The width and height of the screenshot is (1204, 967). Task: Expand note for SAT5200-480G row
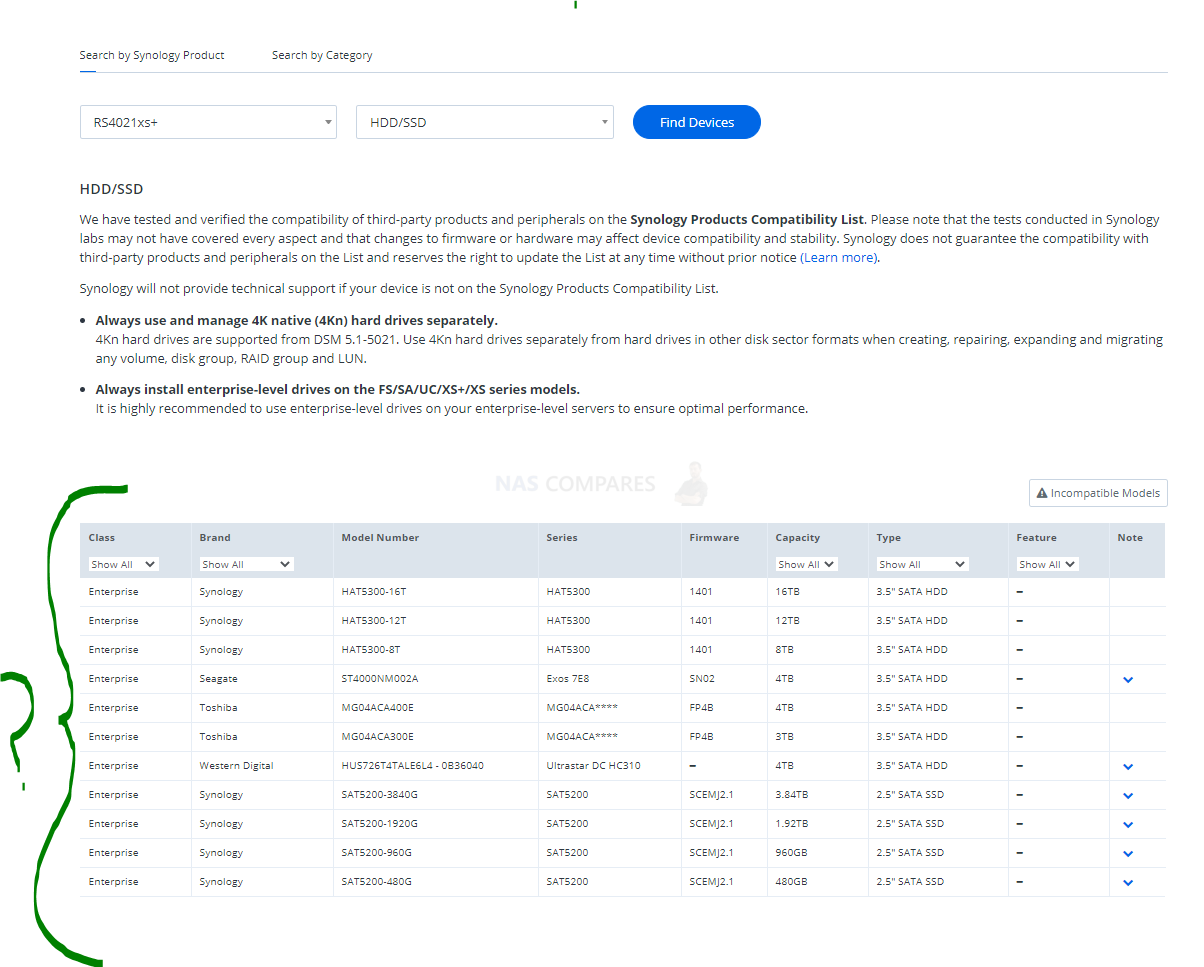[x=1128, y=882]
